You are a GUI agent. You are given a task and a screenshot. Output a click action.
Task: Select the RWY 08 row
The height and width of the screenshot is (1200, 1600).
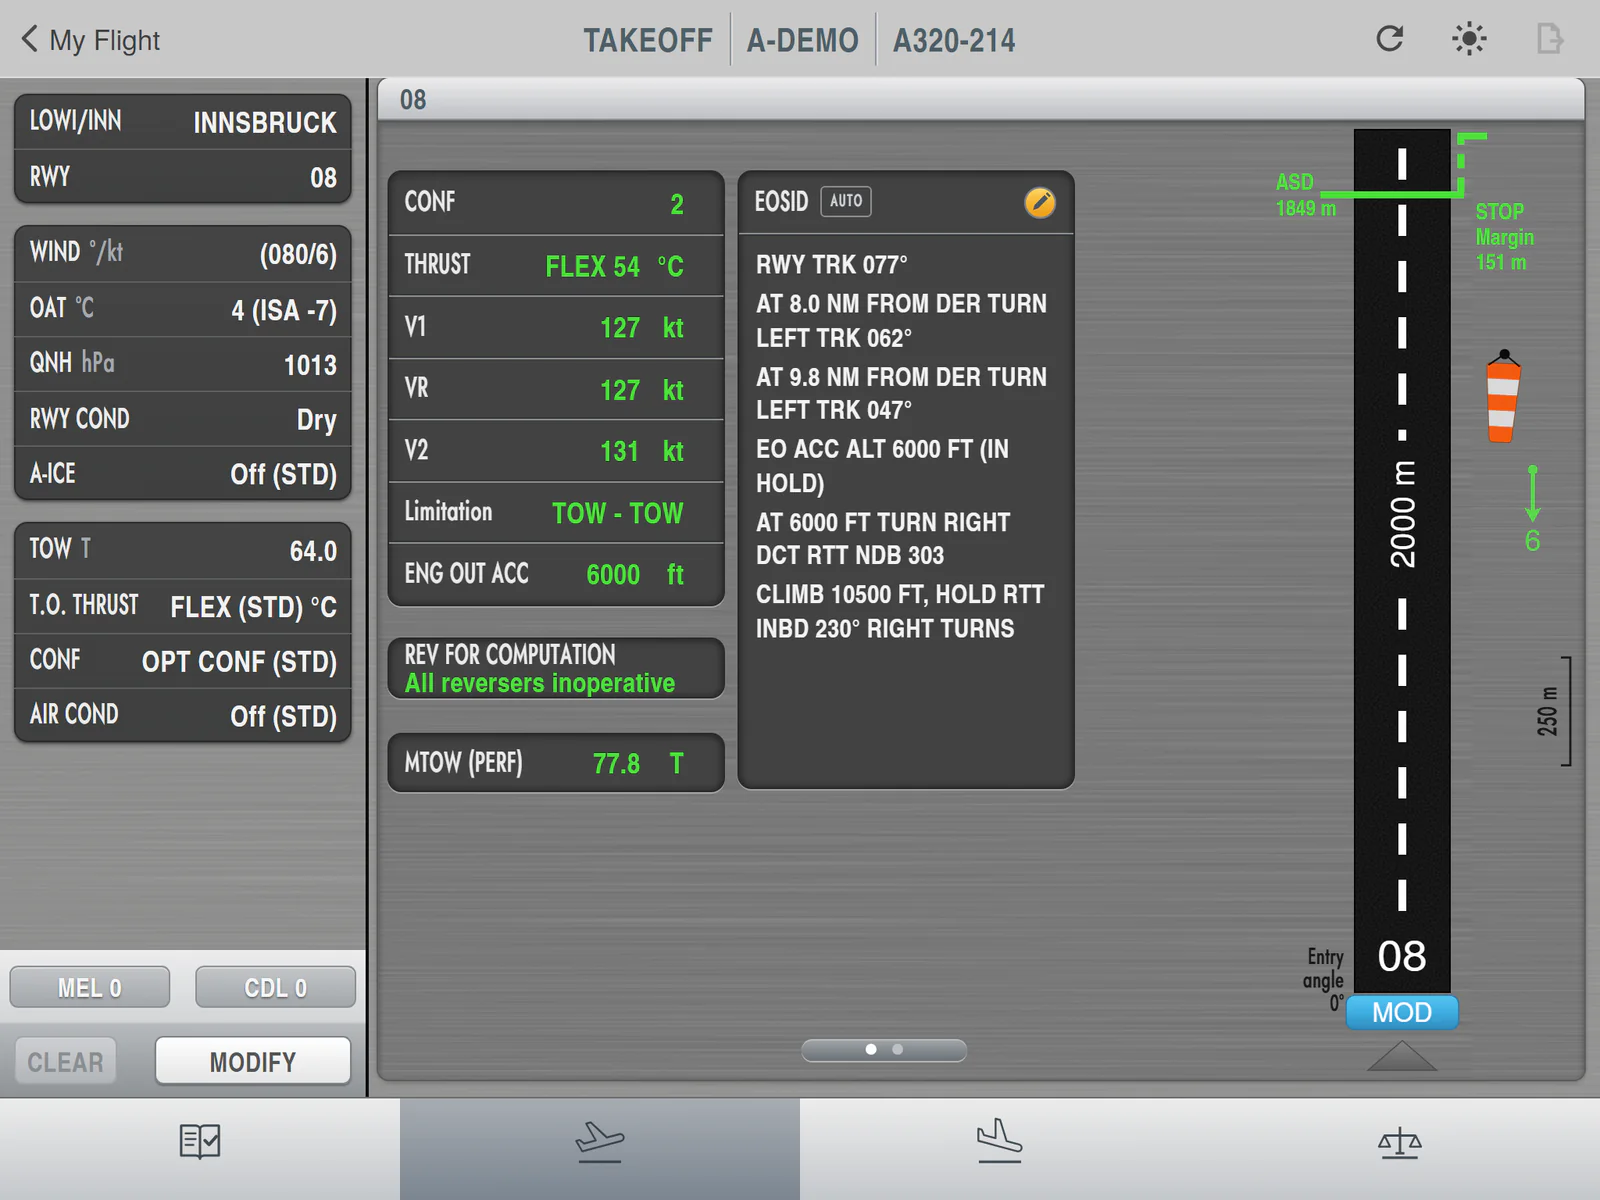[x=183, y=177]
